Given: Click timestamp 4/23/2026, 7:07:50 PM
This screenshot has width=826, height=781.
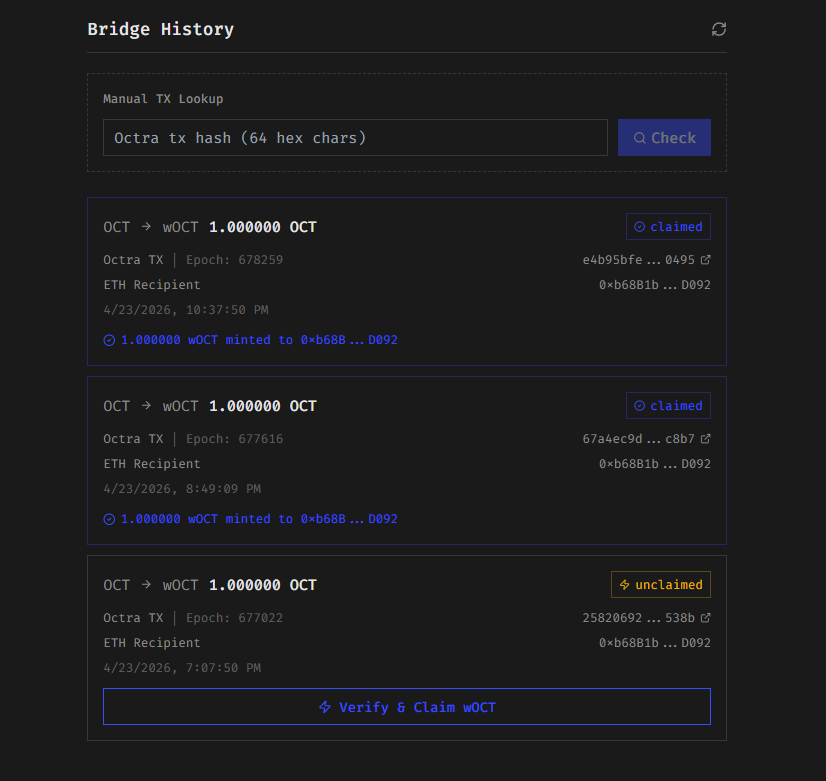Looking at the screenshot, I should [x=182, y=668].
